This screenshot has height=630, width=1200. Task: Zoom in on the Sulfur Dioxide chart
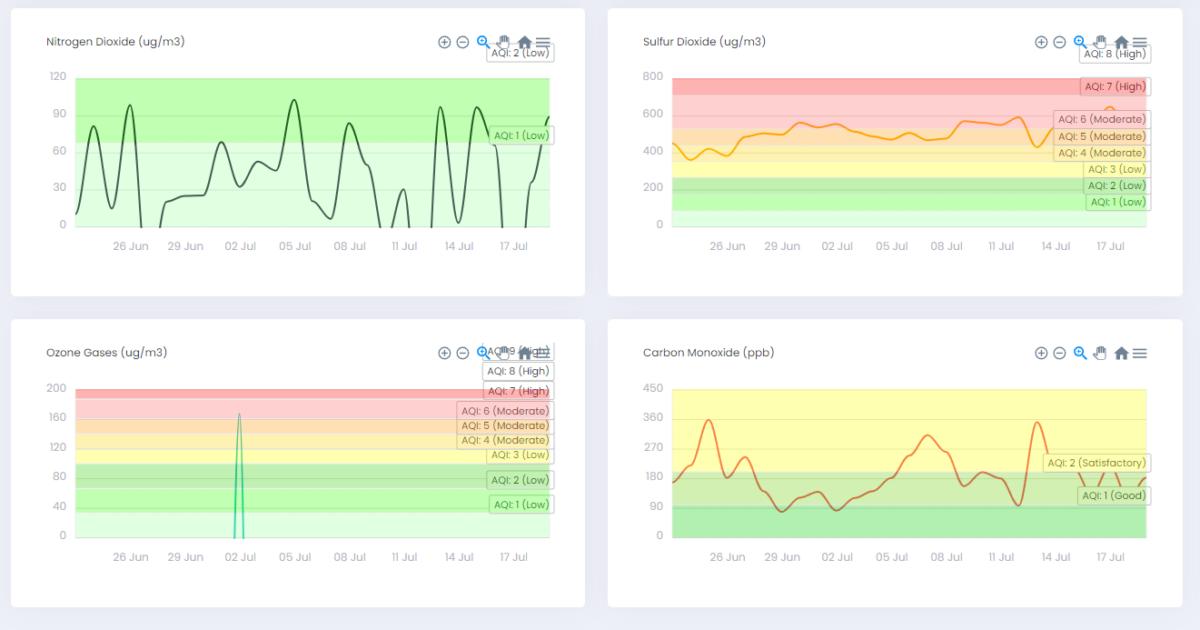[x=1041, y=42]
